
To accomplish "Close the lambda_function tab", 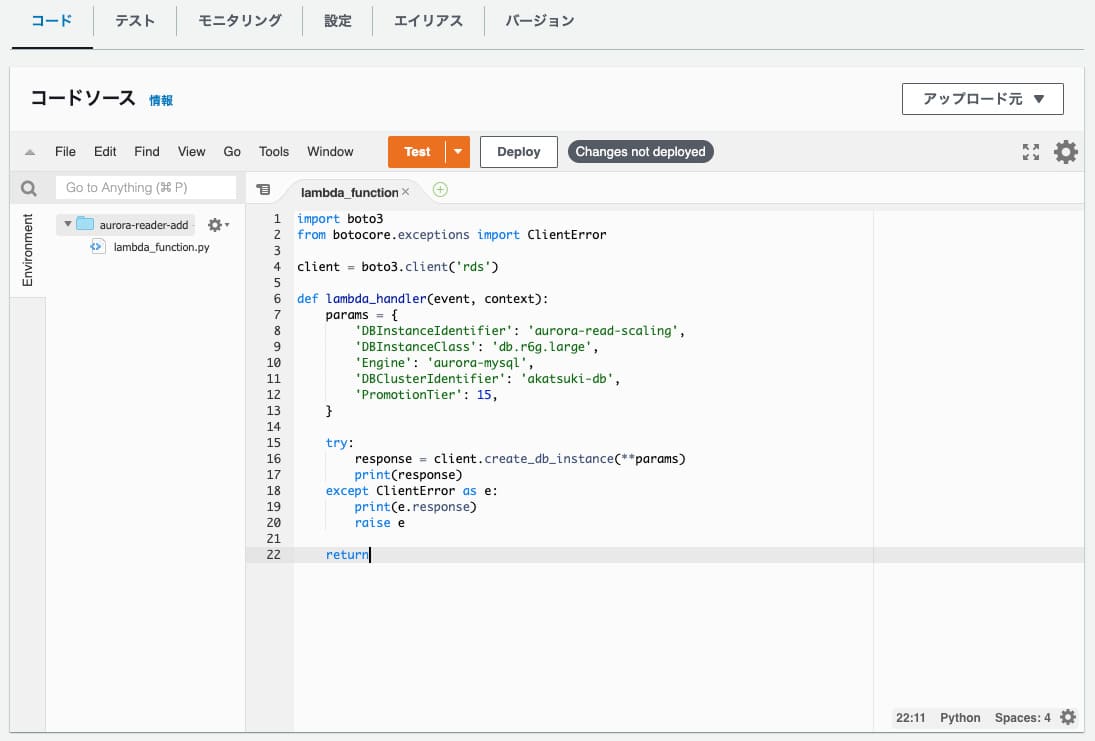I will point(406,192).
